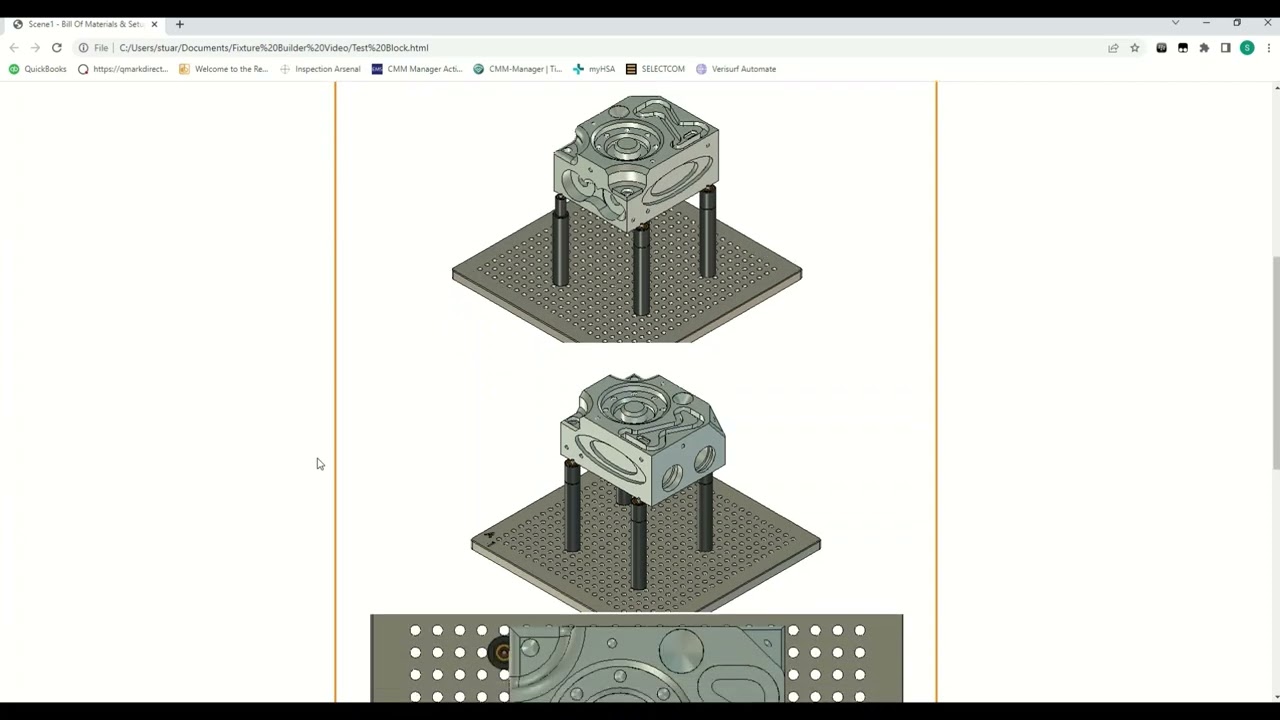
Task: Click the top fixture setup 3D image
Action: (627, 218)
